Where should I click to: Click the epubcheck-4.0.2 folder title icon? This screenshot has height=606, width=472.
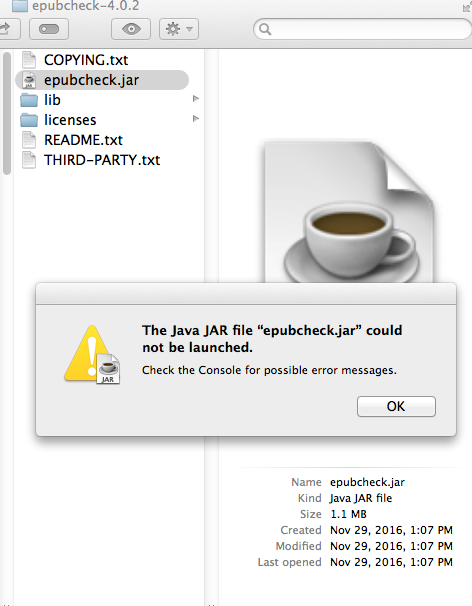tap(20, 5)
